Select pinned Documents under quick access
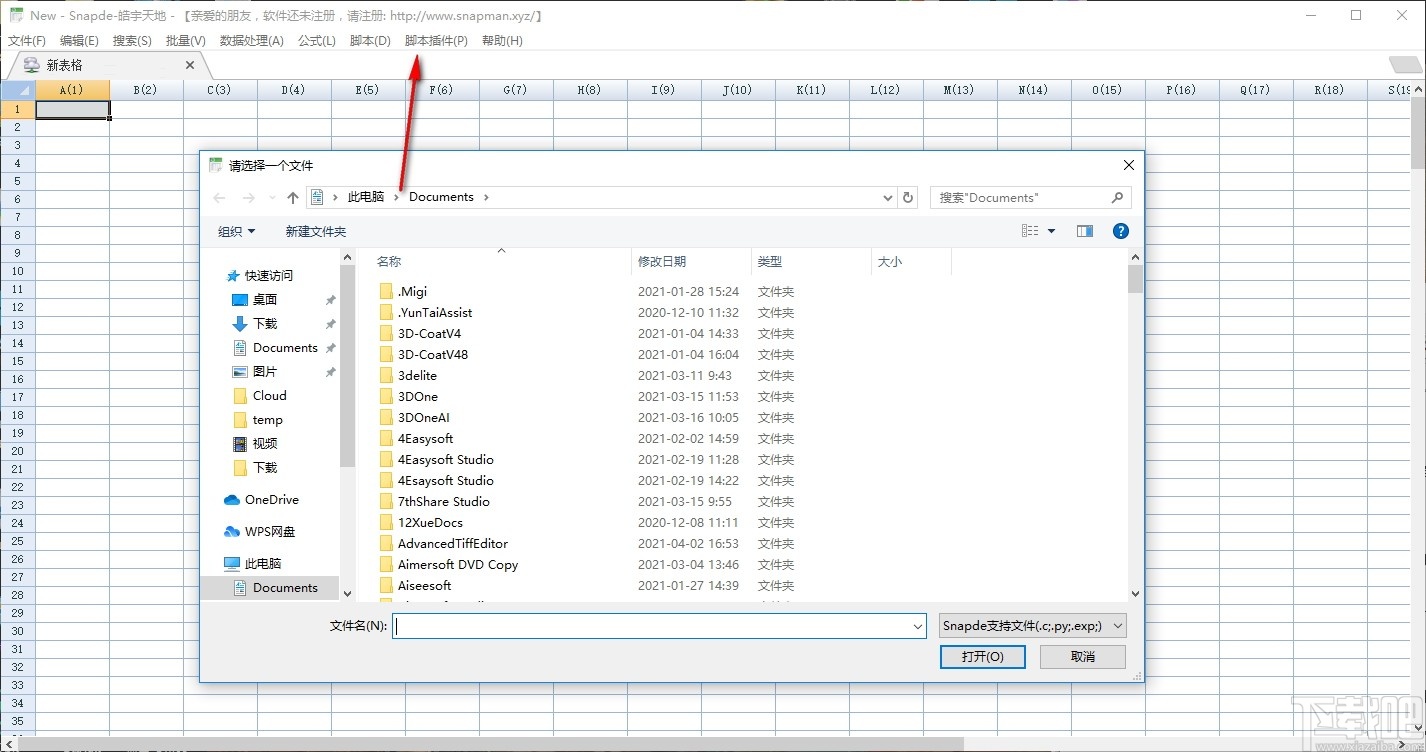Image resolution: width=1426 pixels, height=752 pixels. point(275,347)
